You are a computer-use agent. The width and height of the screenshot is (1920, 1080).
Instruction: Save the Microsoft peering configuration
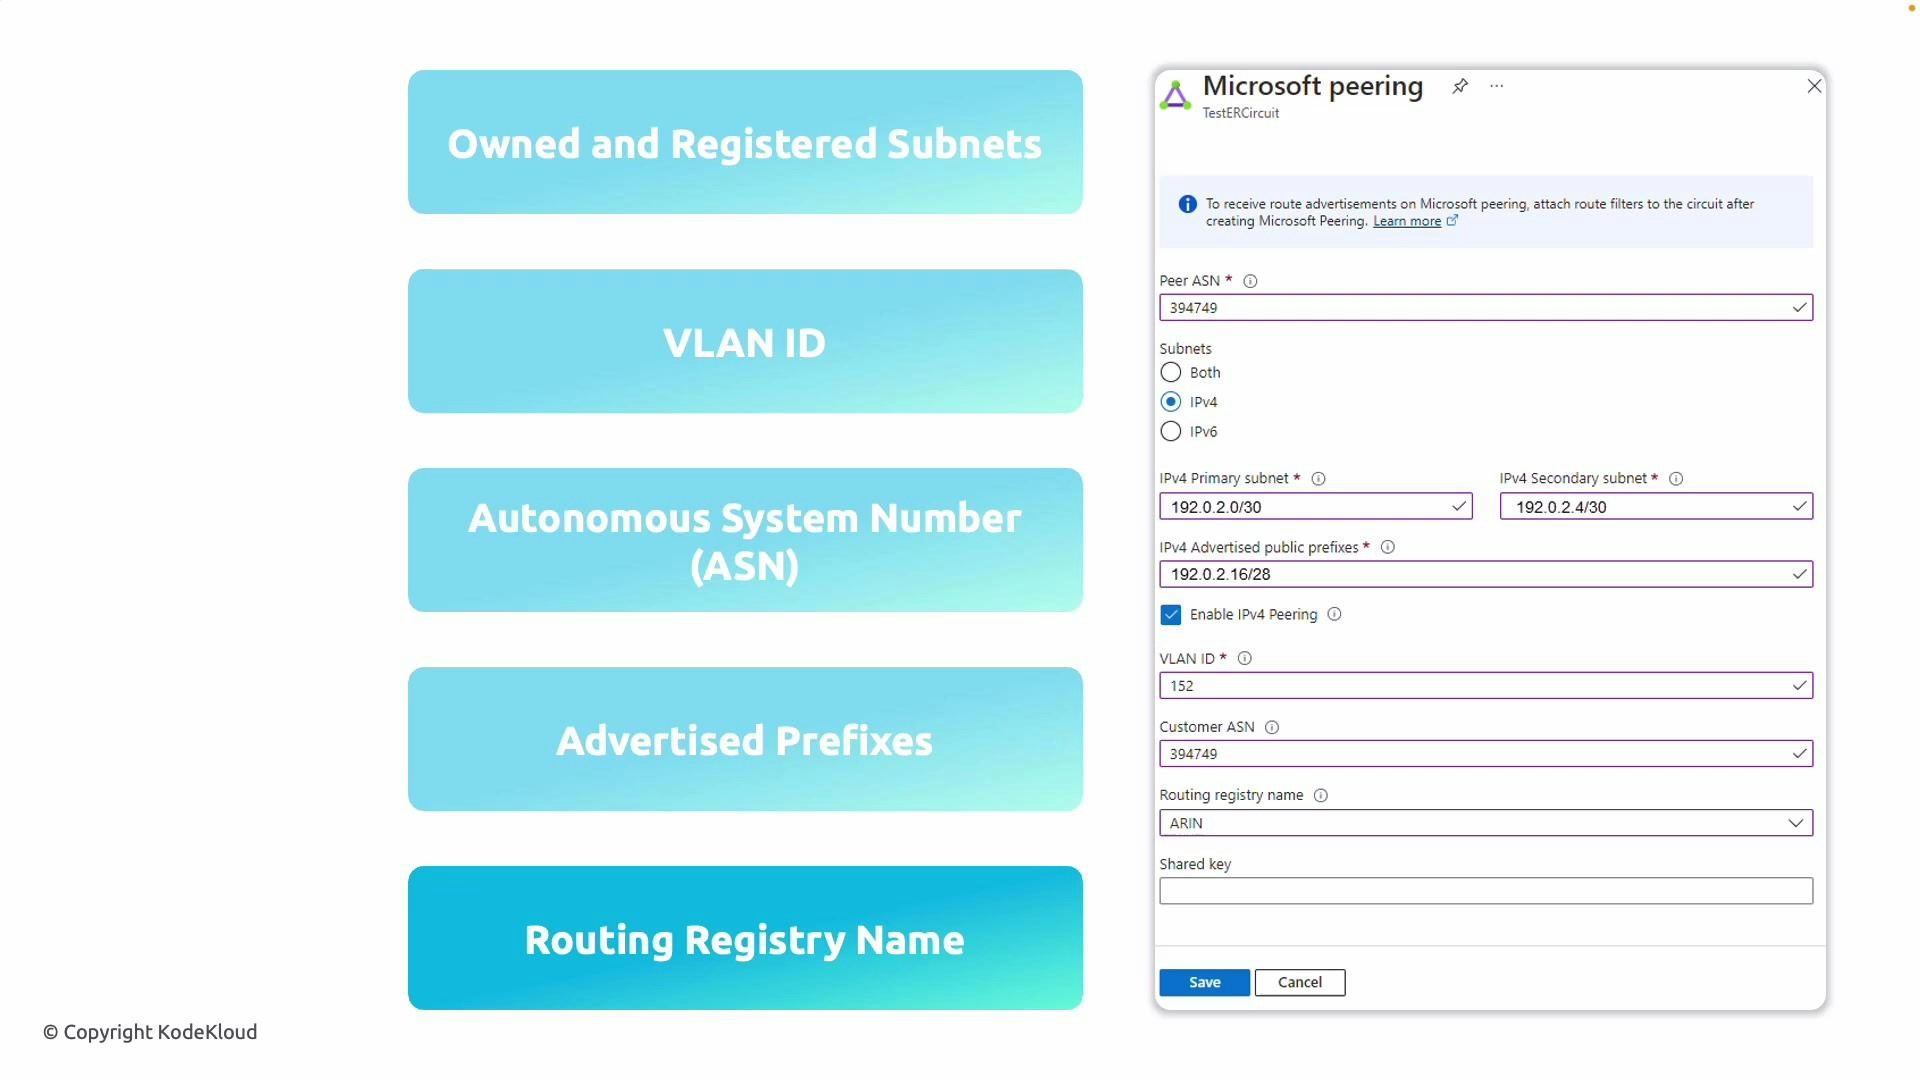click(x=1204, y=982)
